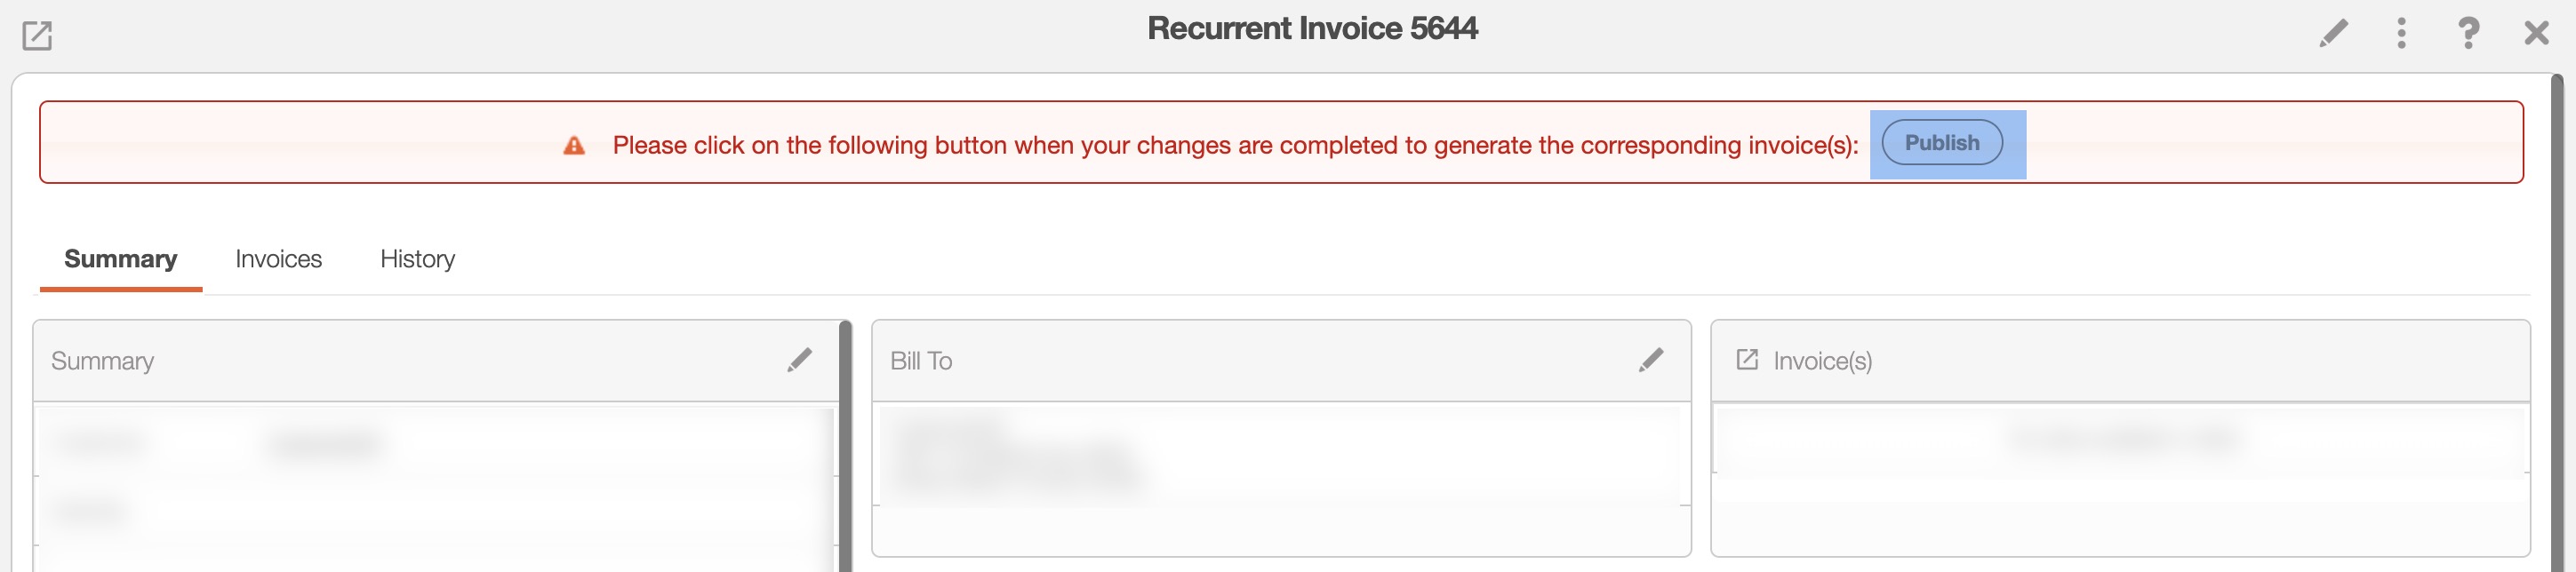This screenshot has width=2576, height=572.
Task: Click the red publish reminder message text
Action: pyautogui.click(x=1235, y=146)
